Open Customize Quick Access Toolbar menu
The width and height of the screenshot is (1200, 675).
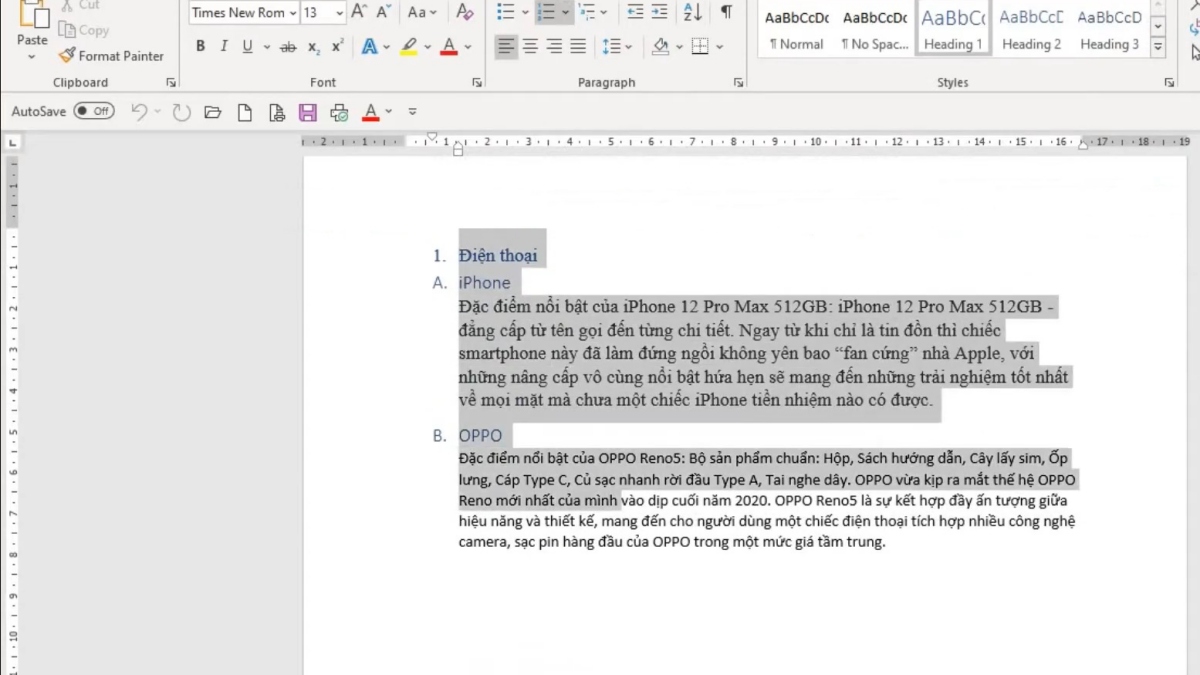(413, 111)
